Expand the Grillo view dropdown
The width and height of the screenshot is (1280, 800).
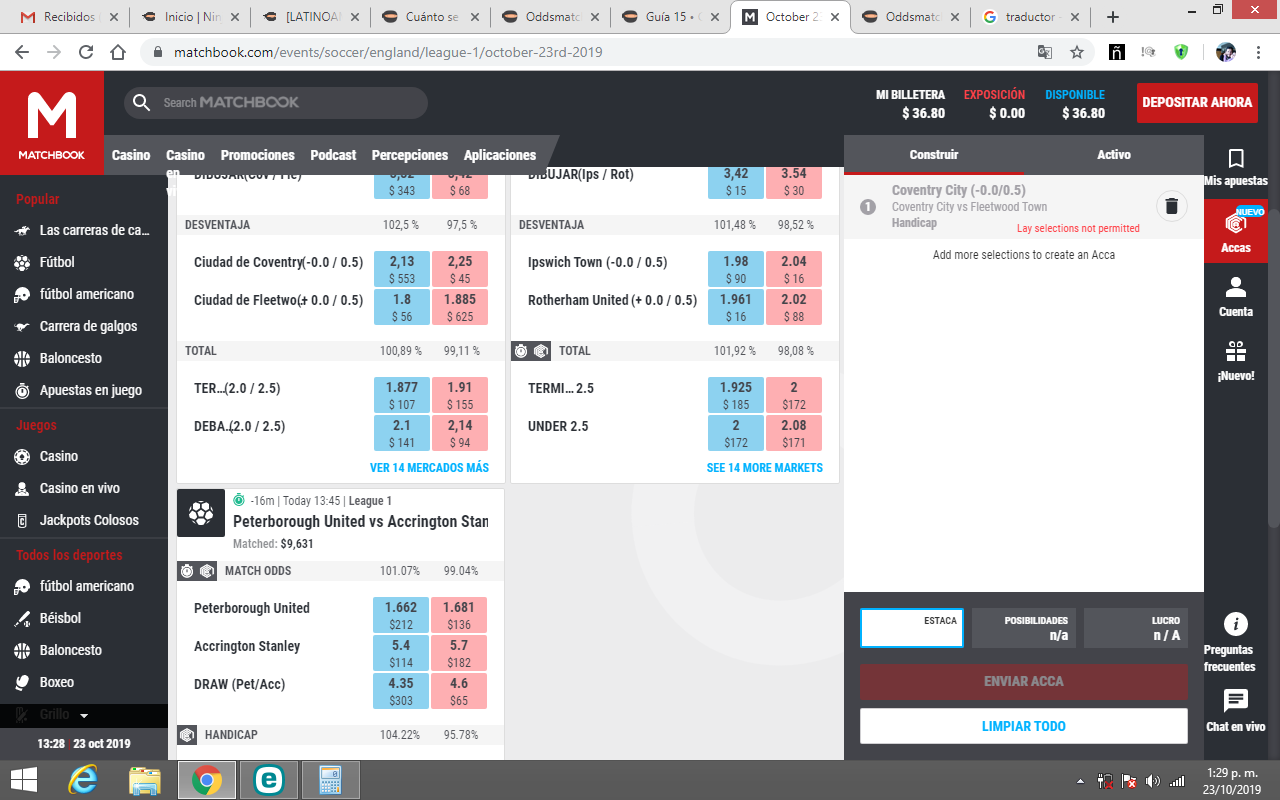point(84,715)
